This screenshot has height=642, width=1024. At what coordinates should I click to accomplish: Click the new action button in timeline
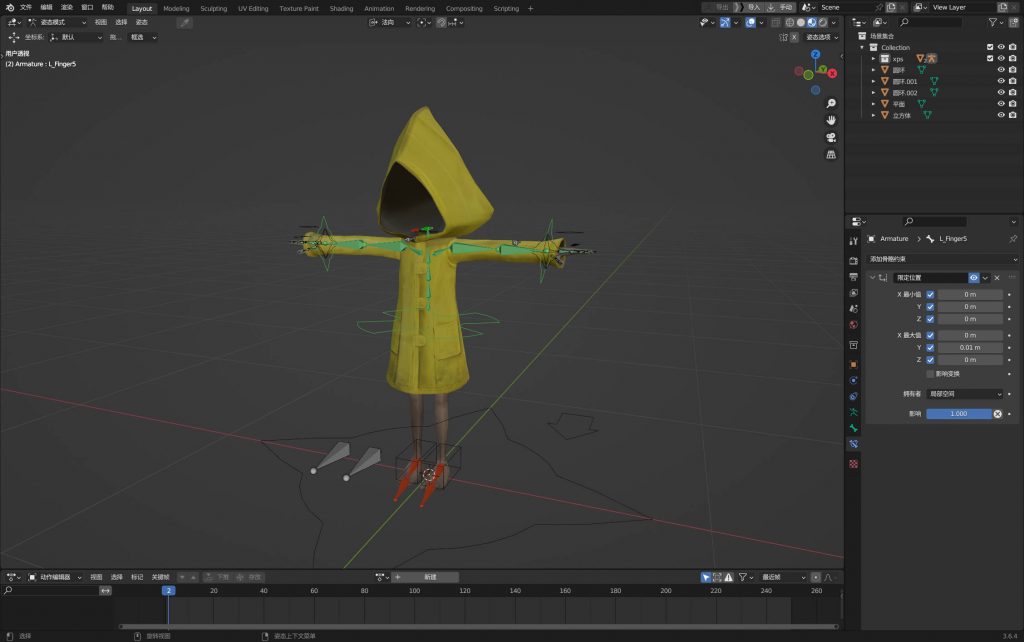pos(426,577)
